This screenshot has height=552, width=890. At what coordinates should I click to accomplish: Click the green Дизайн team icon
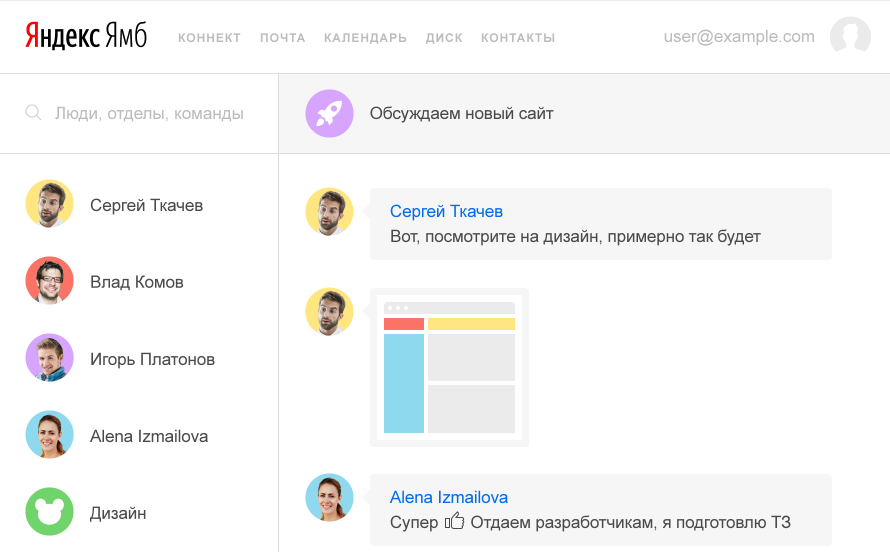tap(49, 512)
